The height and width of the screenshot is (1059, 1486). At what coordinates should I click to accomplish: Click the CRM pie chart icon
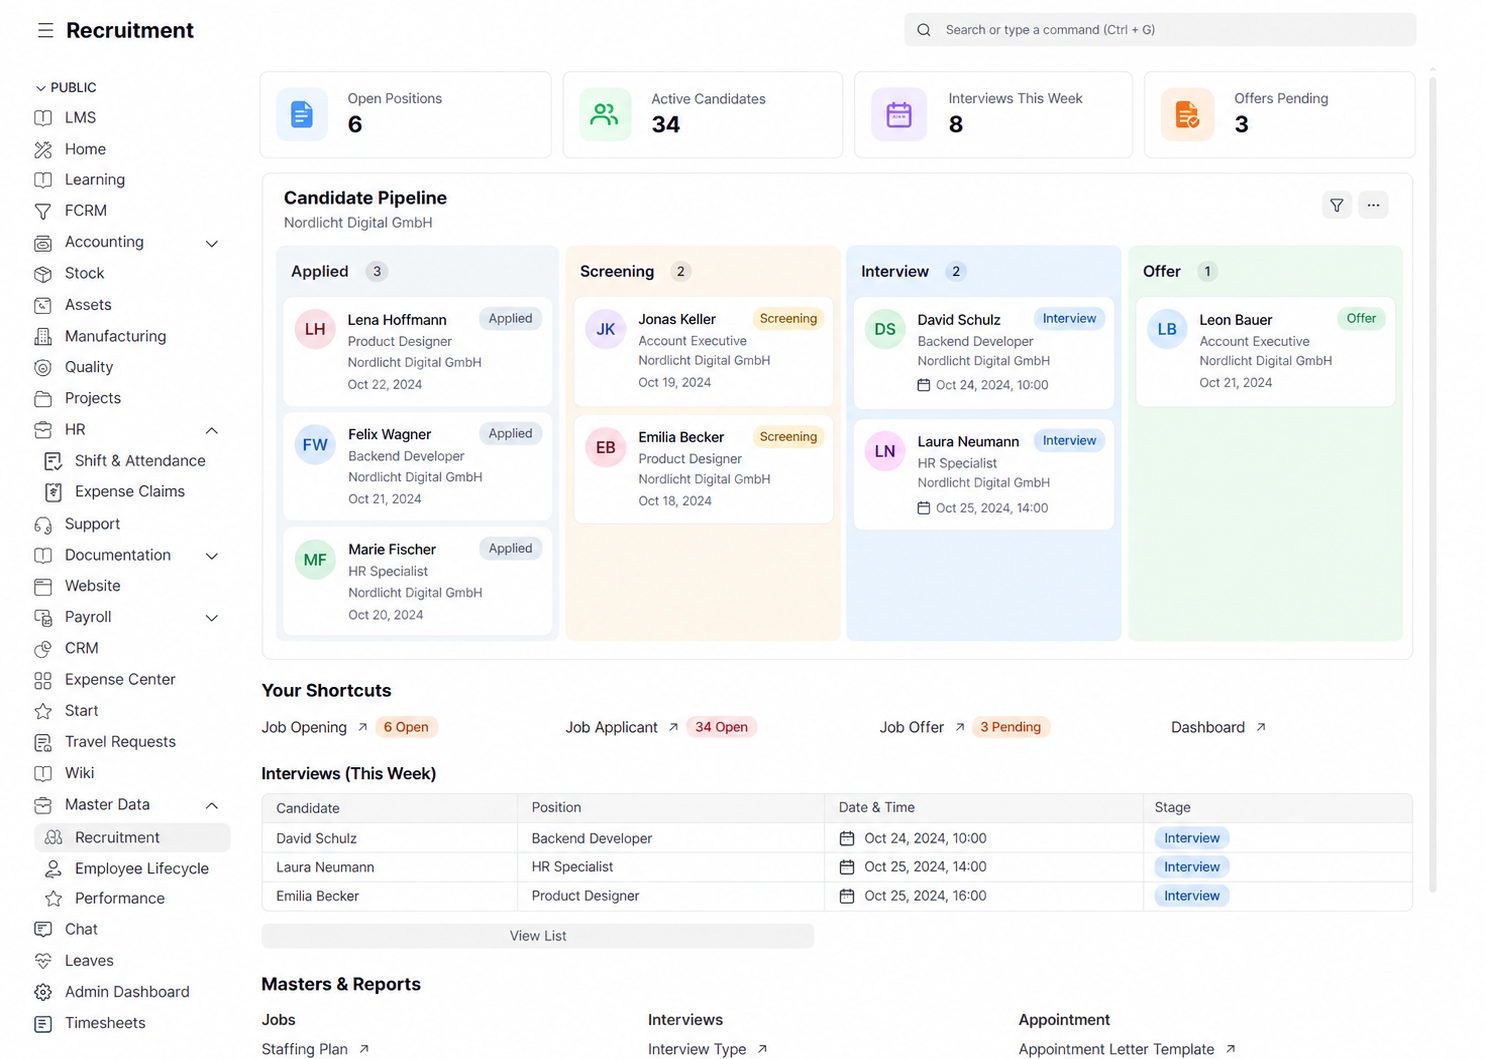click(x=43, y=649)
